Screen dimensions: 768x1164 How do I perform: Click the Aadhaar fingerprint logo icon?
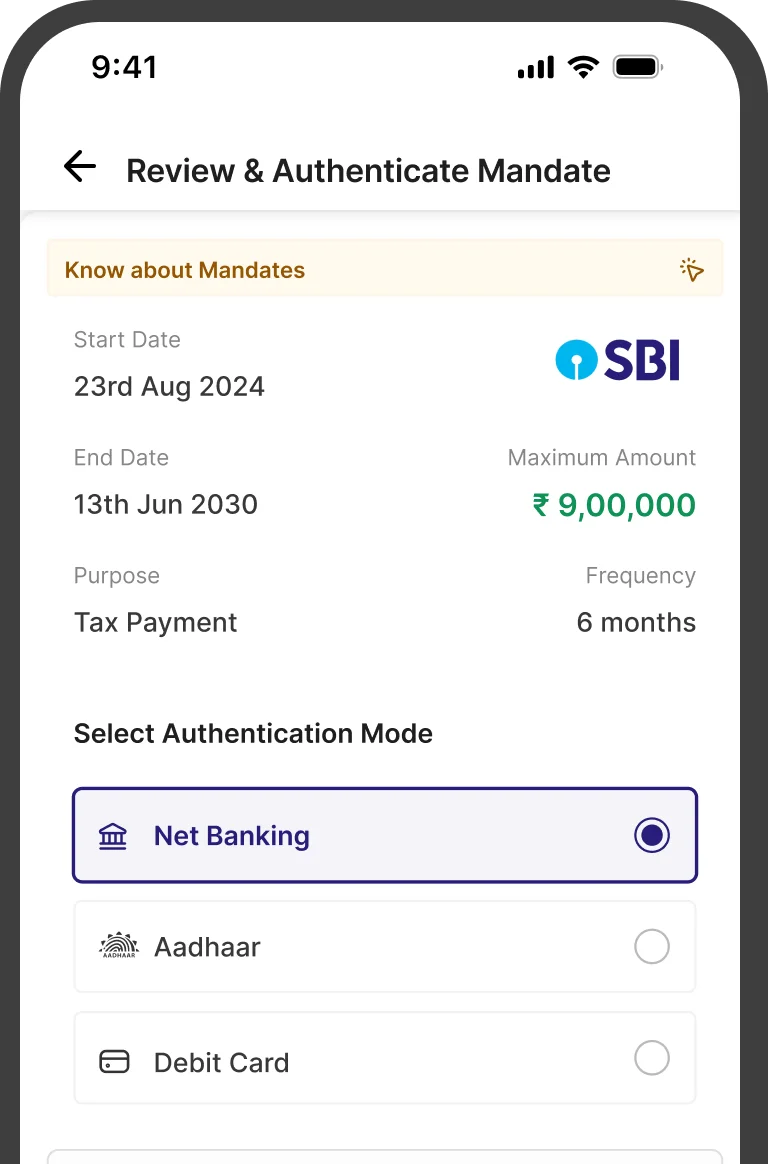(x=119, y=946)
